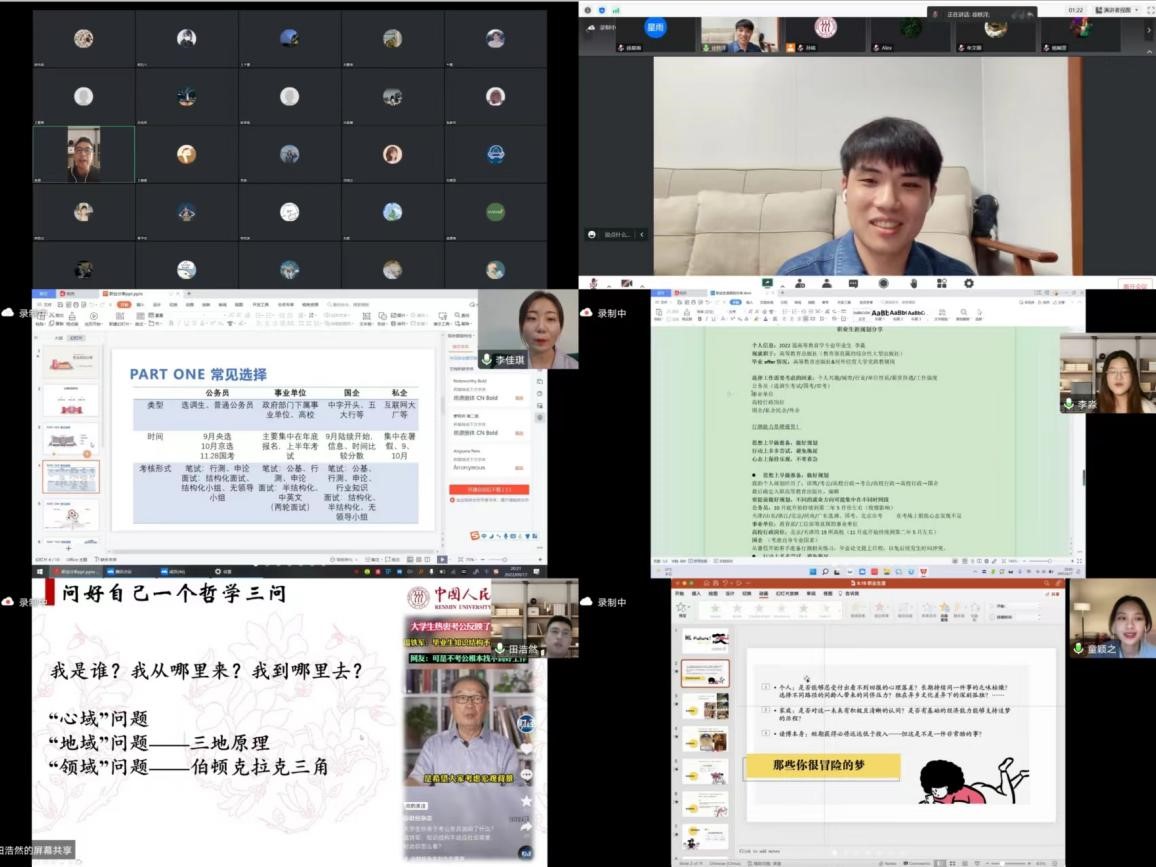Click the camera icon in the meeting toolbar

click(628, 284)
